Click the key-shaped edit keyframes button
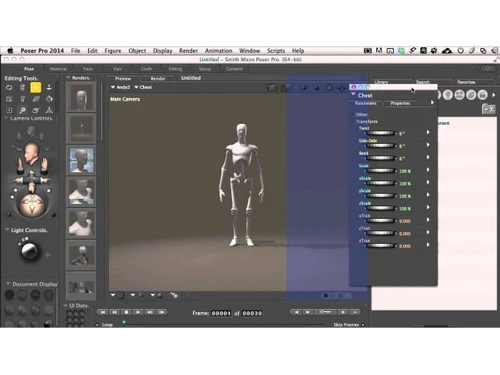 pos(325,312)
